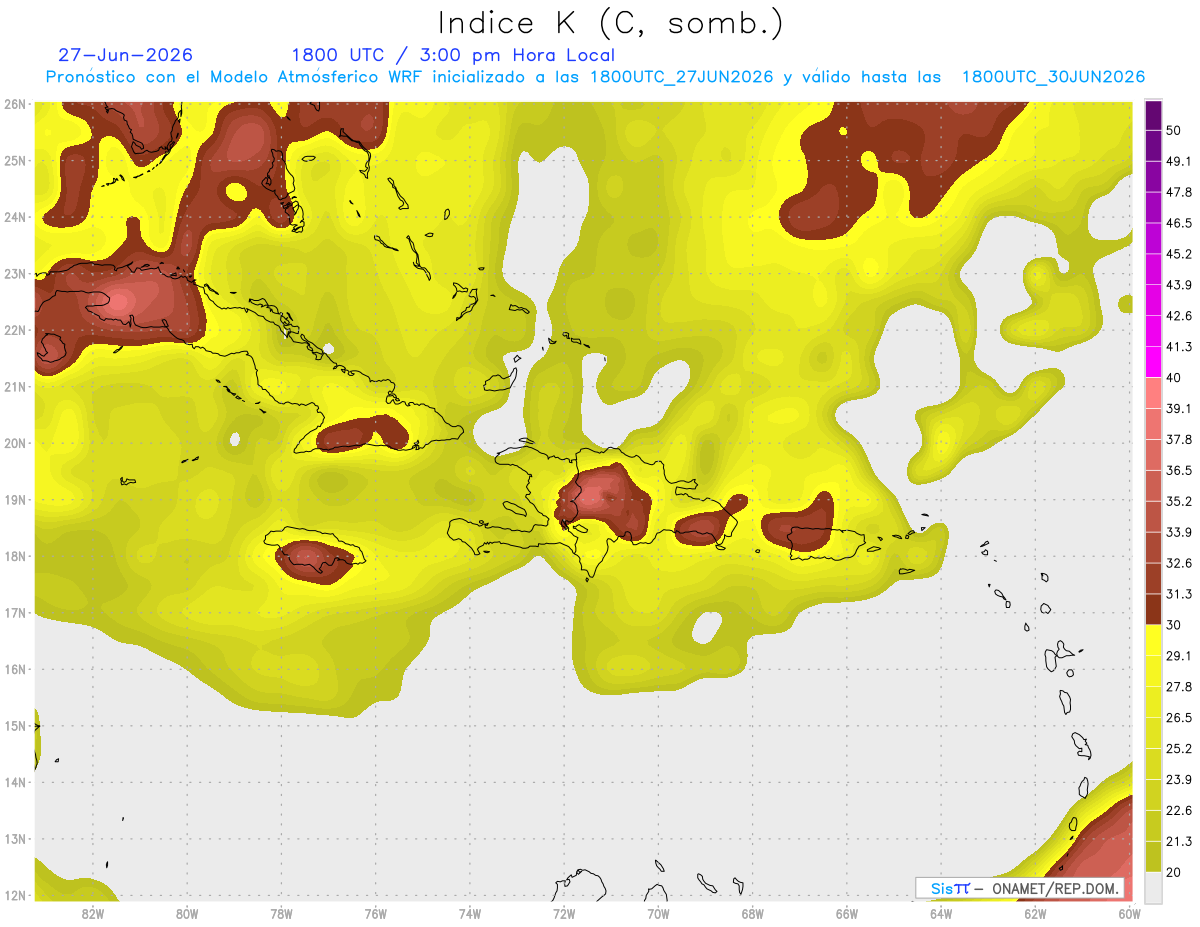Click the '25.2' value on the color scale
Screen dimensions: 1200x927
pyautogui.click(x=1179, y=749)
